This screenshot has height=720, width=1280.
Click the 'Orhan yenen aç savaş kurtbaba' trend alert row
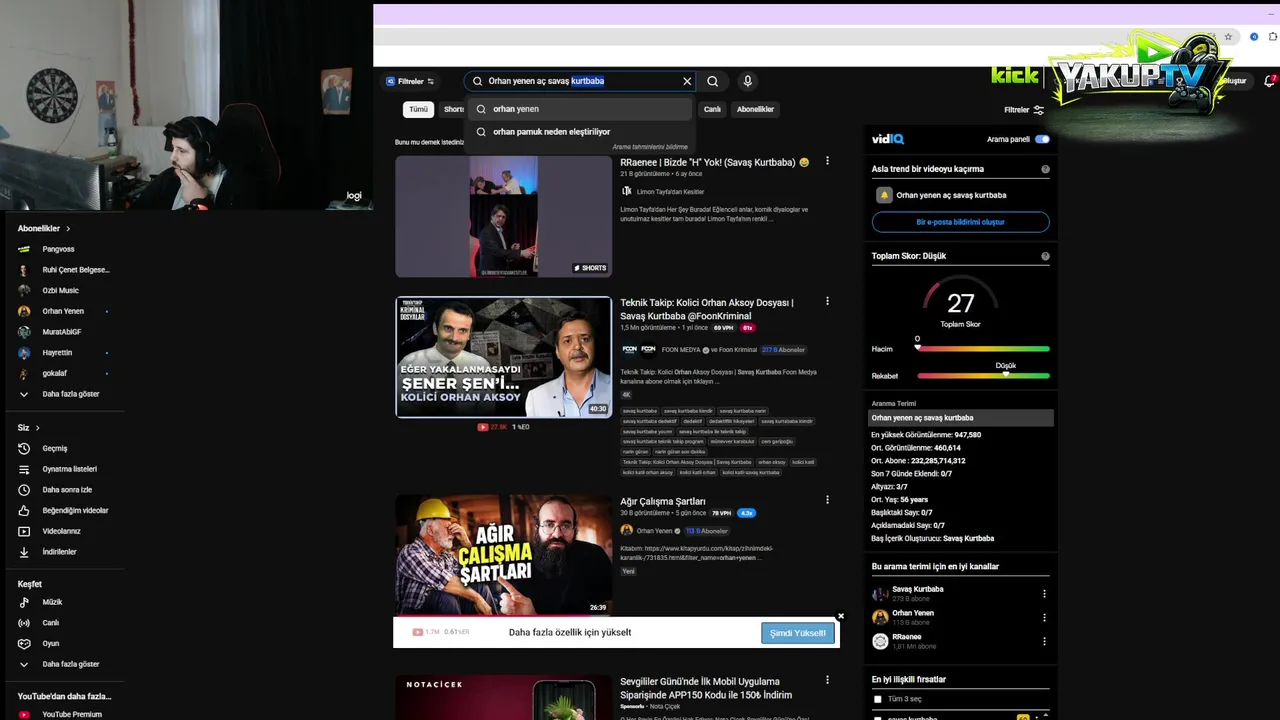click(x=960, y=195)
